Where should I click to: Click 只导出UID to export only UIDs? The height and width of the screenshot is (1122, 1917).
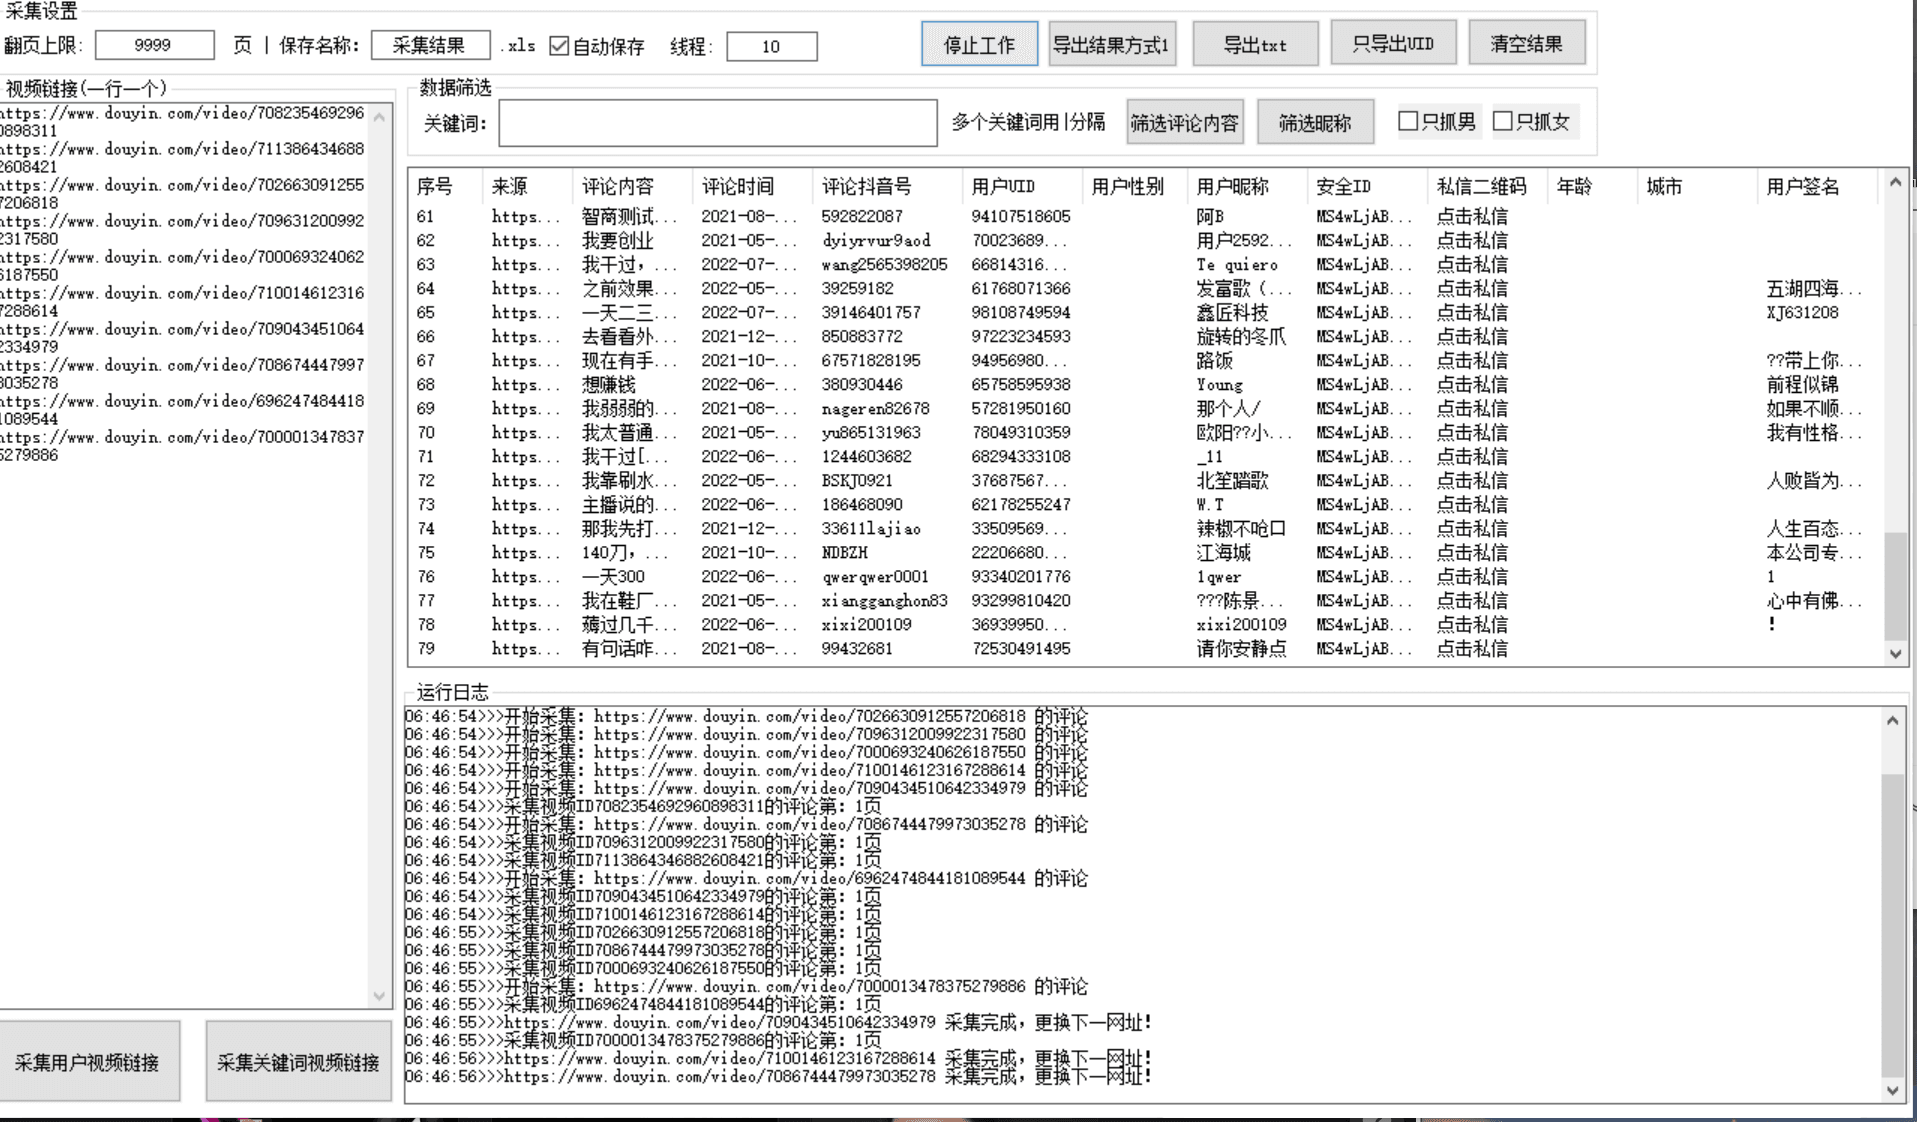(x=1393, y=43)
